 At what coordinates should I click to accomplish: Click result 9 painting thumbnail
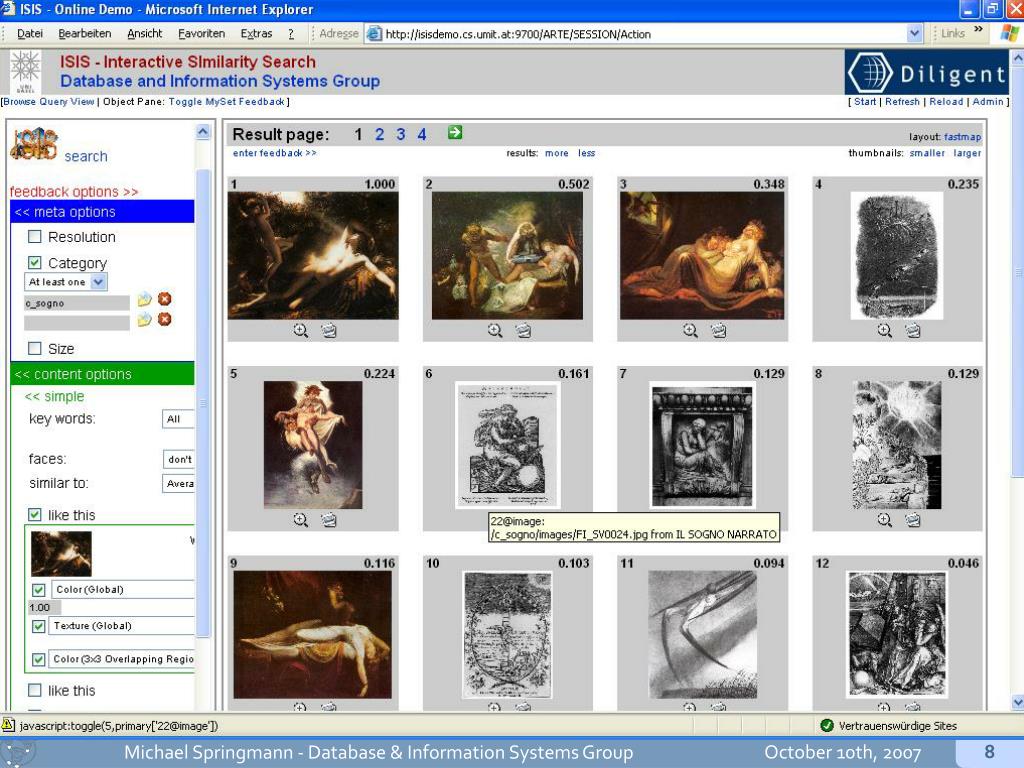(313, 634)
